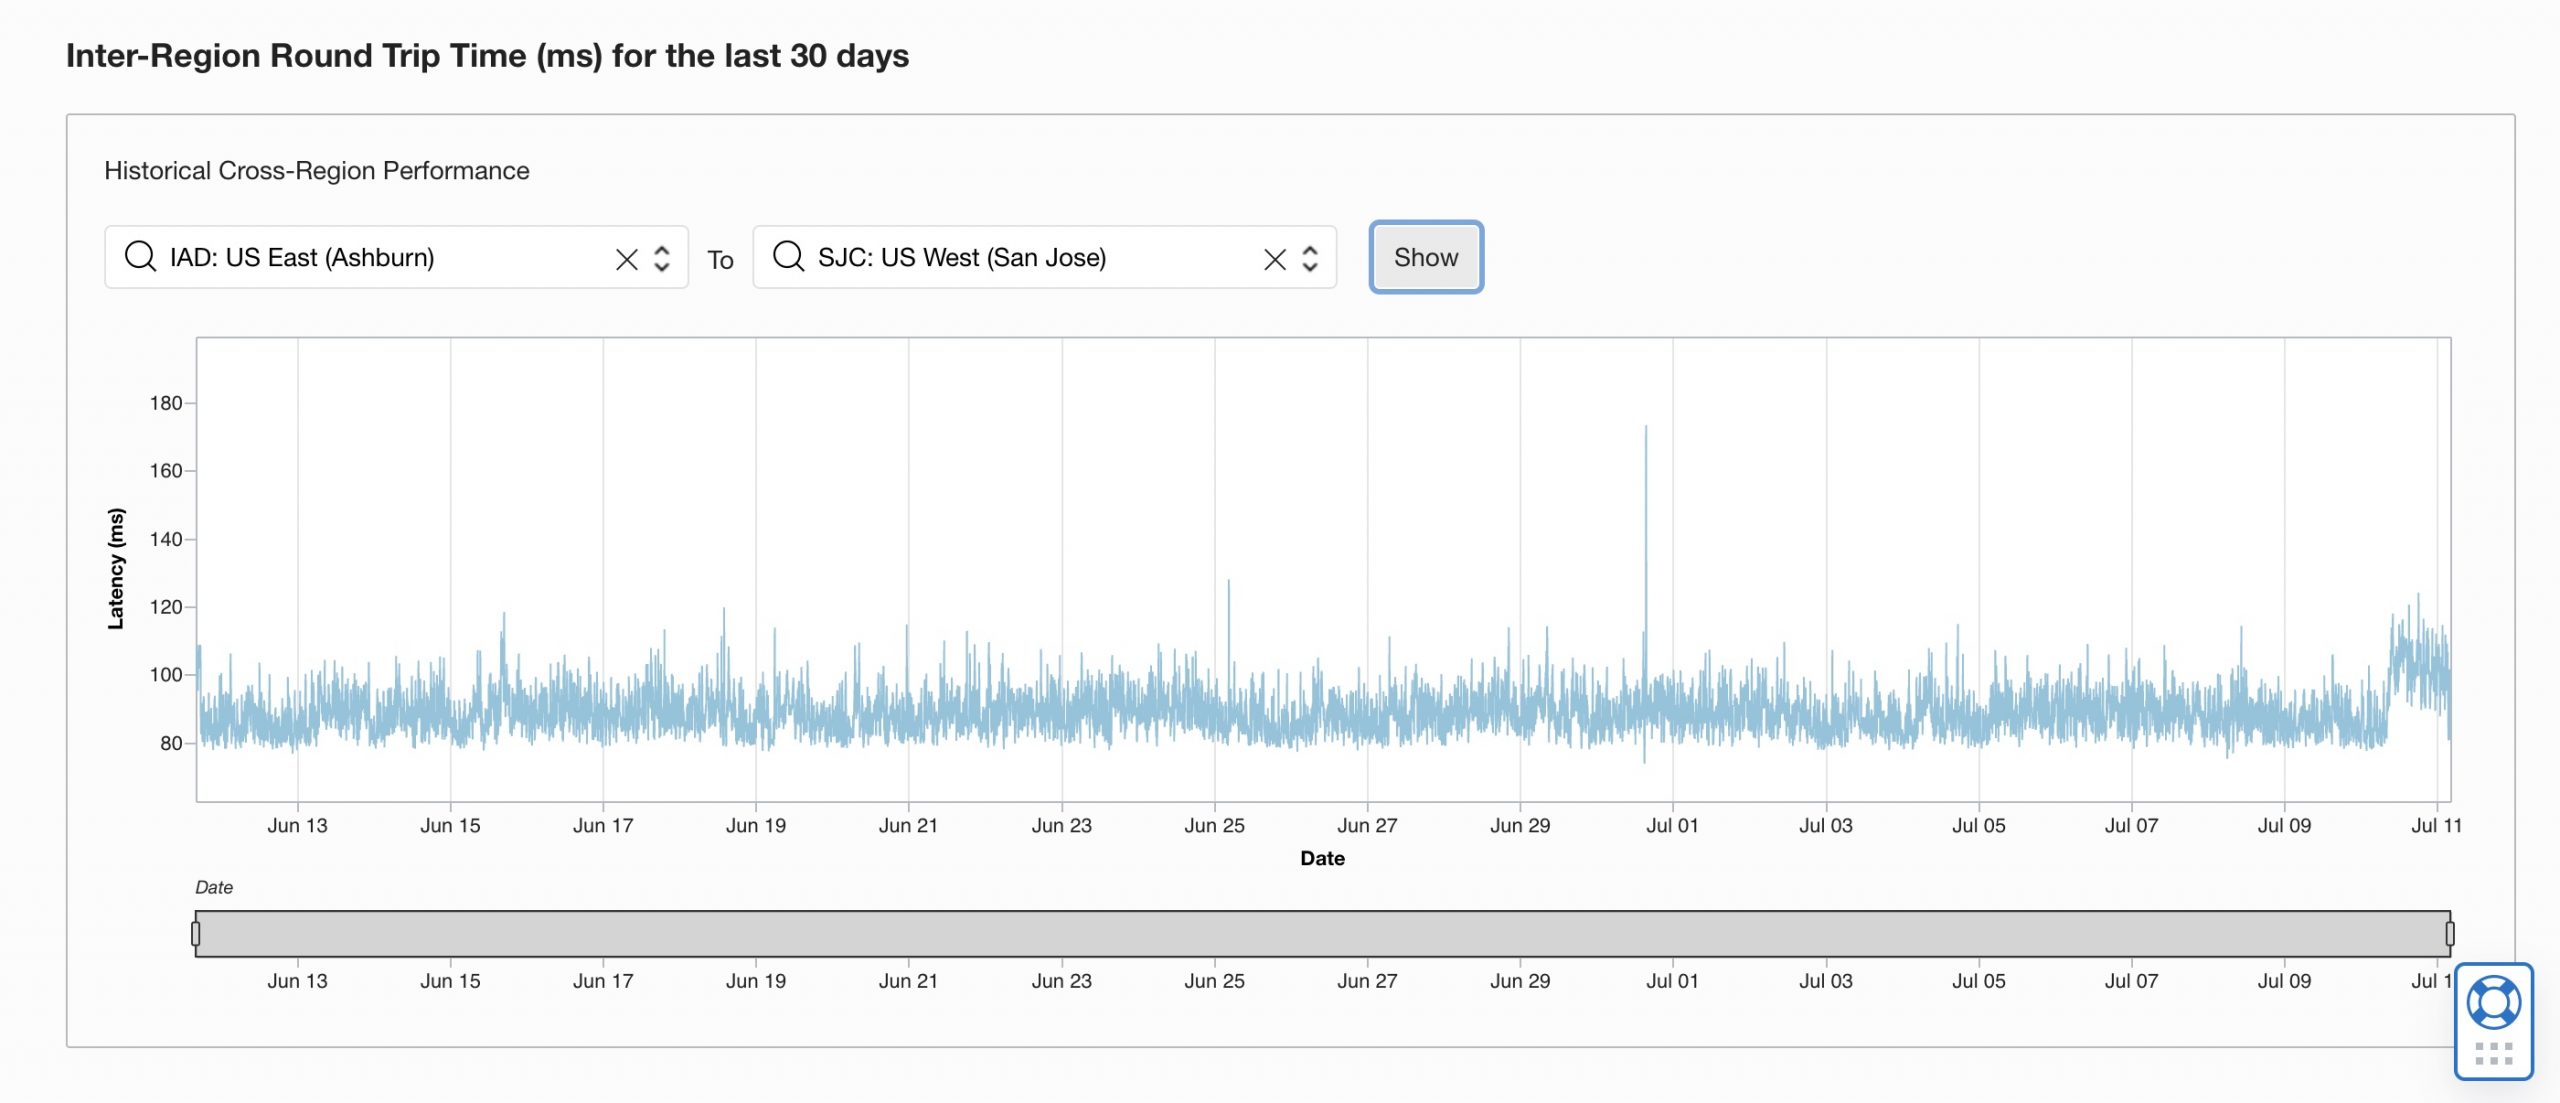The image size is (2560, 1103).
Task: Click the search icon in the SJC destination field
Action: tap(788, 257)
